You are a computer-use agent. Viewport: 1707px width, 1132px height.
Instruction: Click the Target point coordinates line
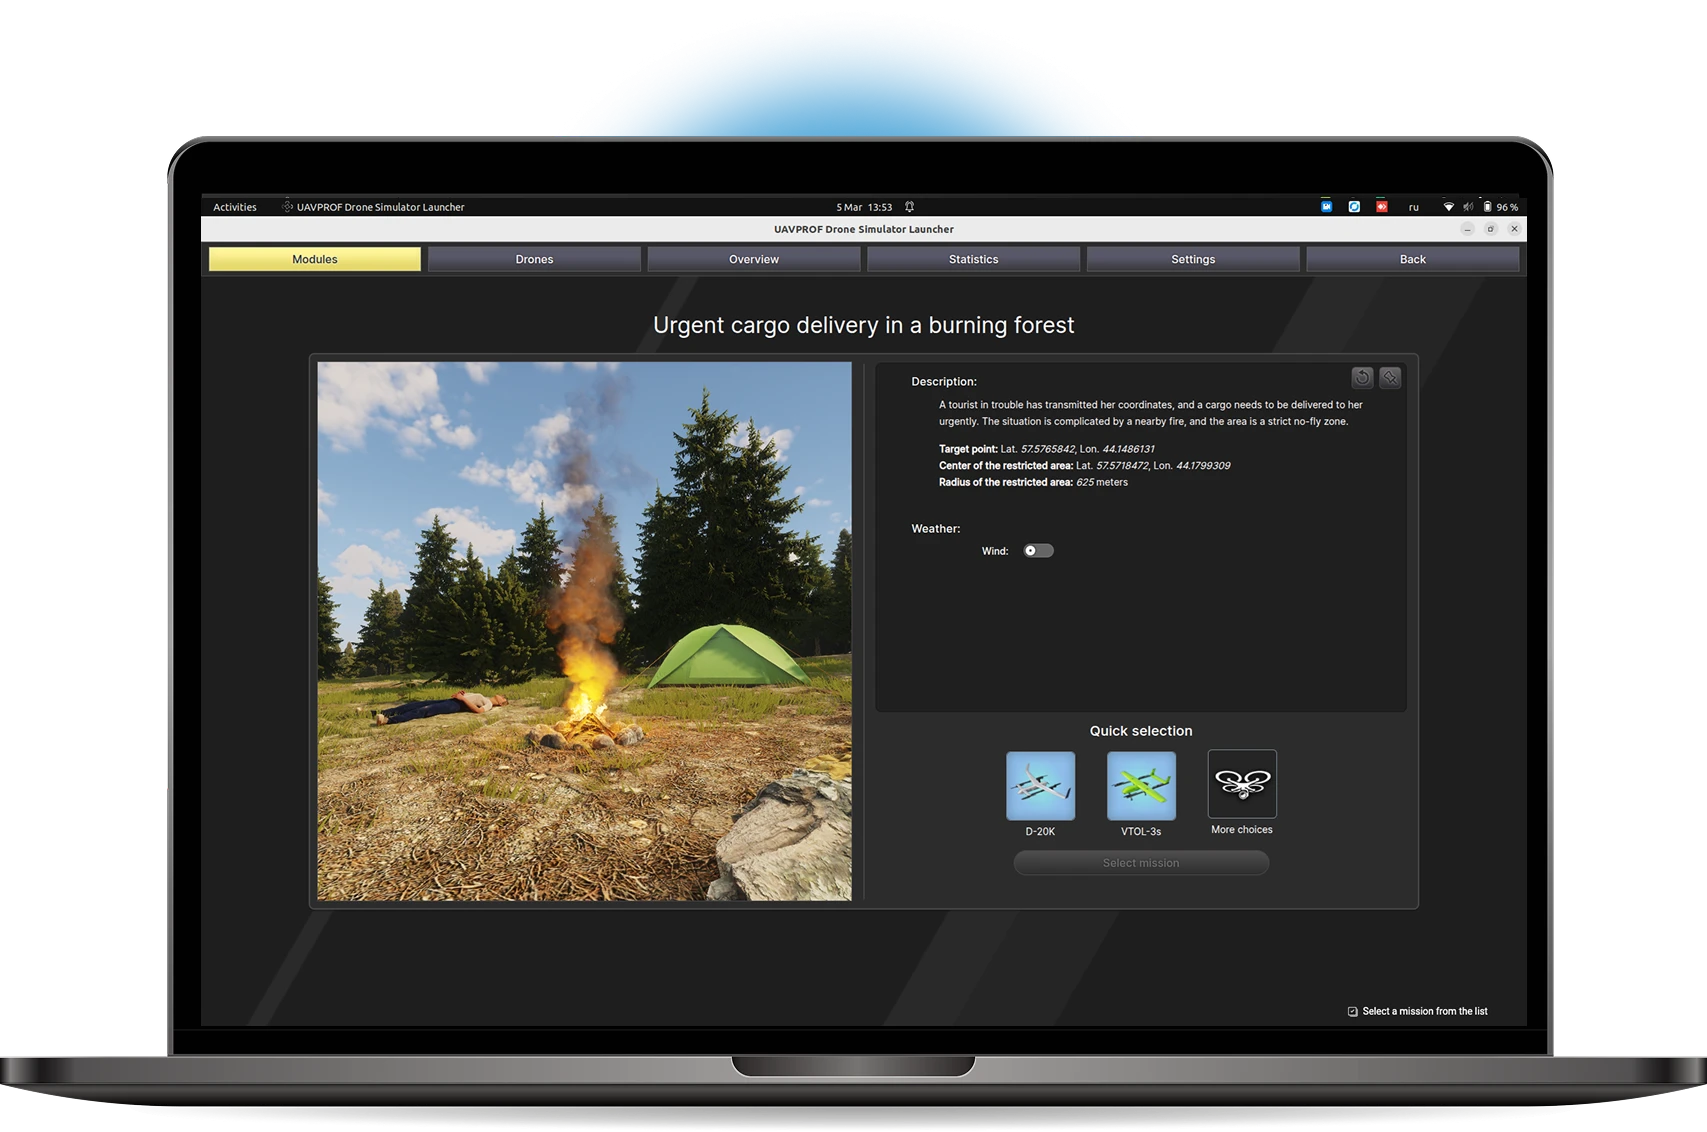coord(1047,449)
